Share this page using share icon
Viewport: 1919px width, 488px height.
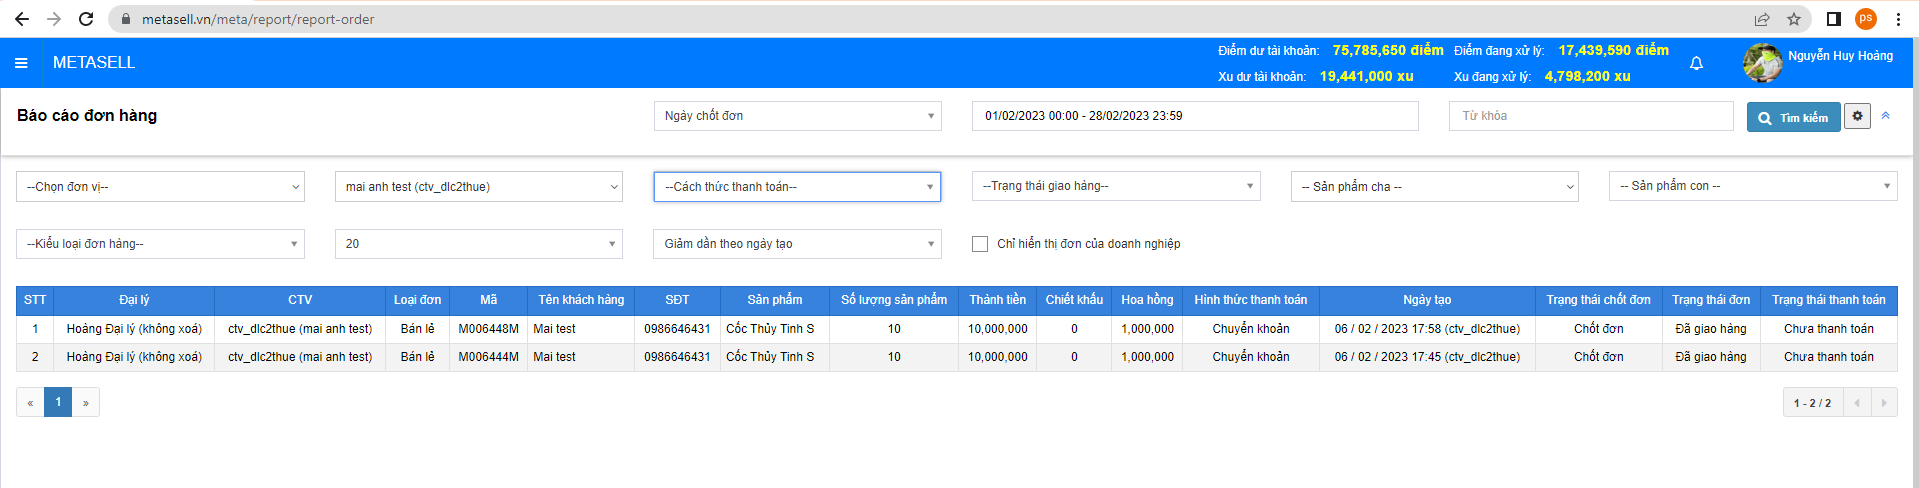[1762, 19]
